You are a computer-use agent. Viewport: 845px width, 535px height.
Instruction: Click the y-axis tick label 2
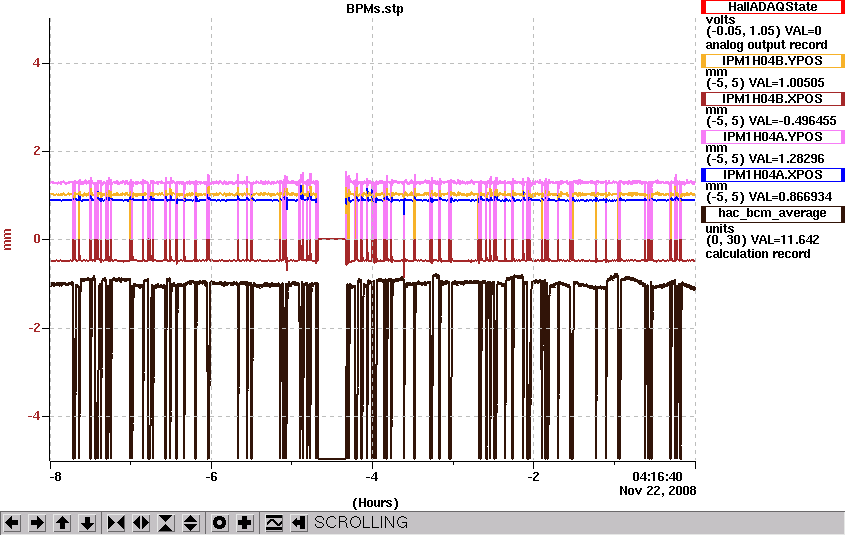pos(36,151)
